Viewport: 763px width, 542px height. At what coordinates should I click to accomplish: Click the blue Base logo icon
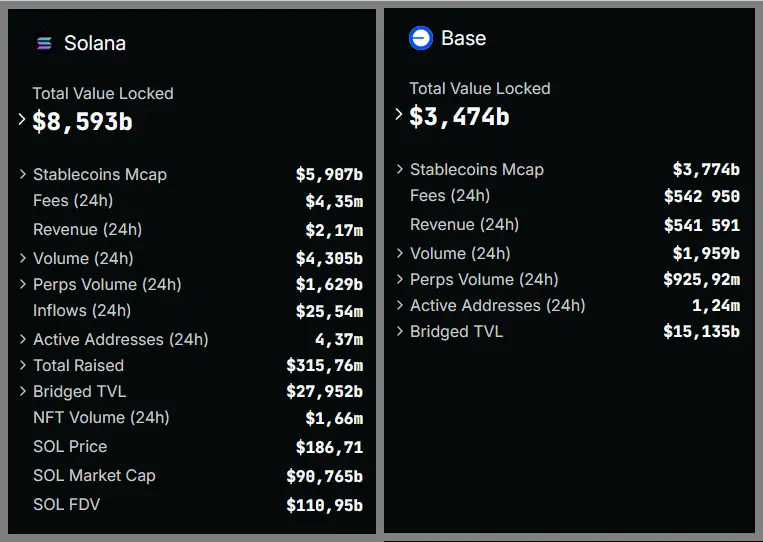[x=421, y=38]
